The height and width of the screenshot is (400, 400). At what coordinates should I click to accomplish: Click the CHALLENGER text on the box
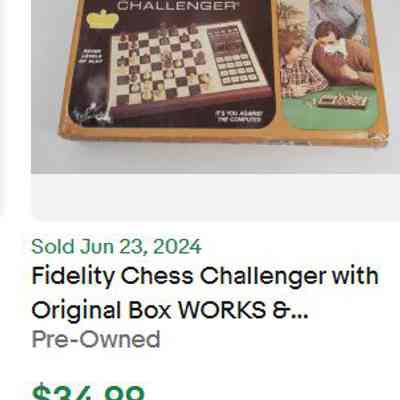click(175, 5)
